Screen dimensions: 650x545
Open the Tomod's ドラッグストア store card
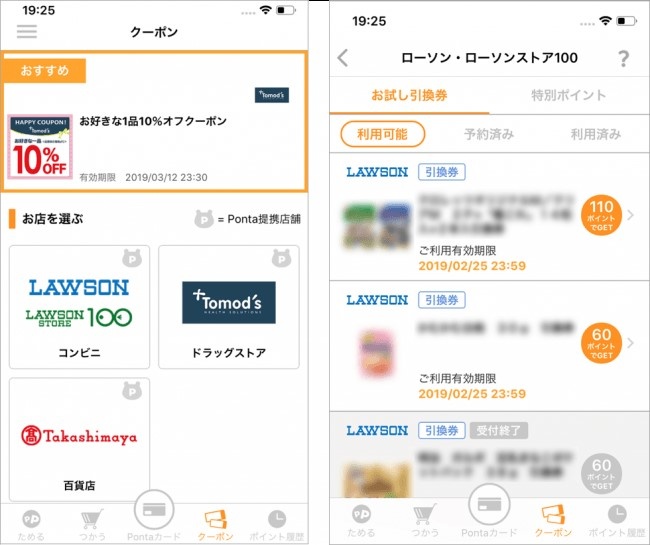[228, 307]
